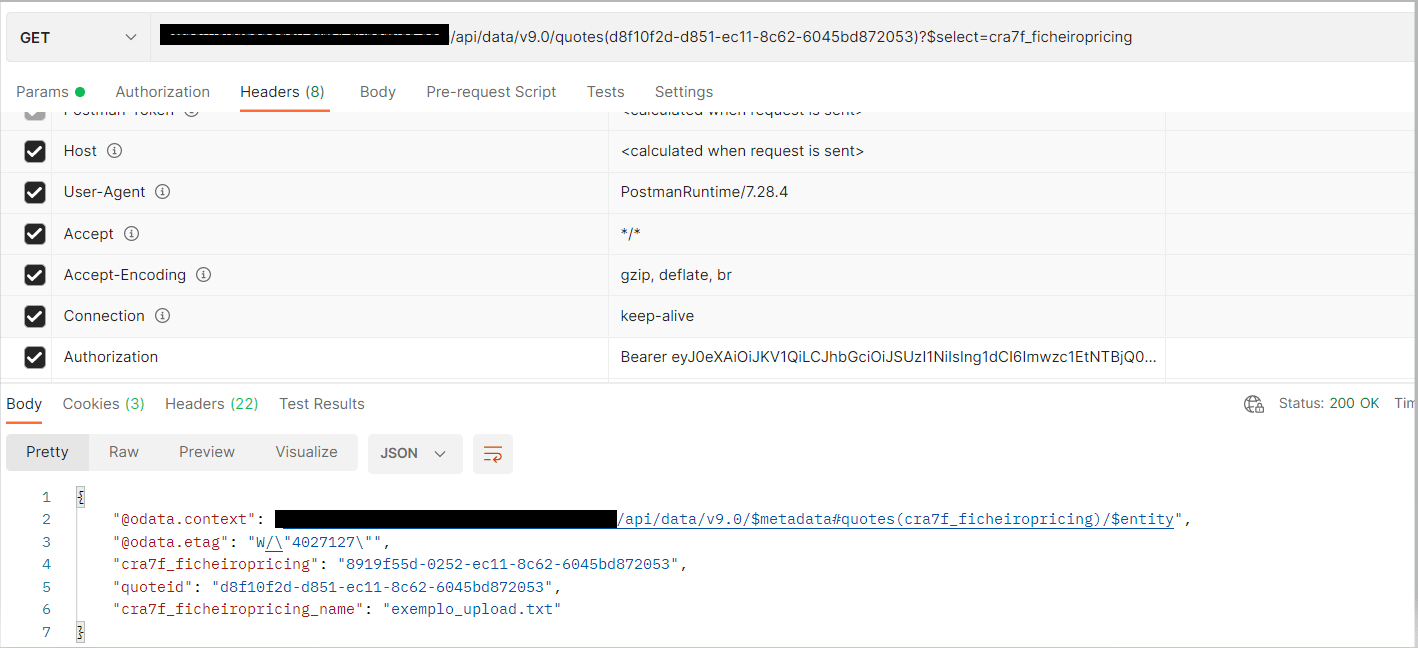The image size is (1418, 648).
Task: Click the Bearer token value field
Action: (887, 357)
